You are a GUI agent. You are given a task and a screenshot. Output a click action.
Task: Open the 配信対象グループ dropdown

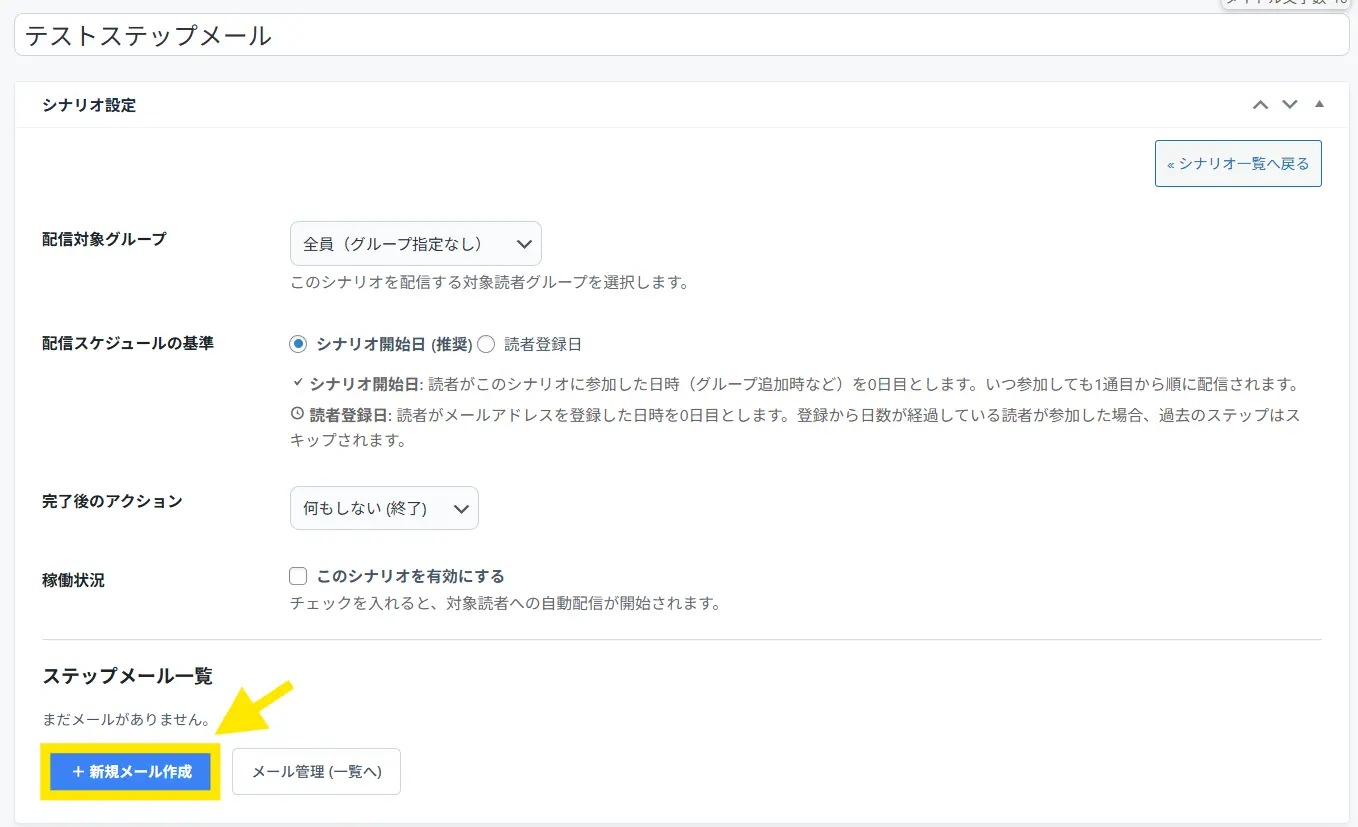[415, 244]
